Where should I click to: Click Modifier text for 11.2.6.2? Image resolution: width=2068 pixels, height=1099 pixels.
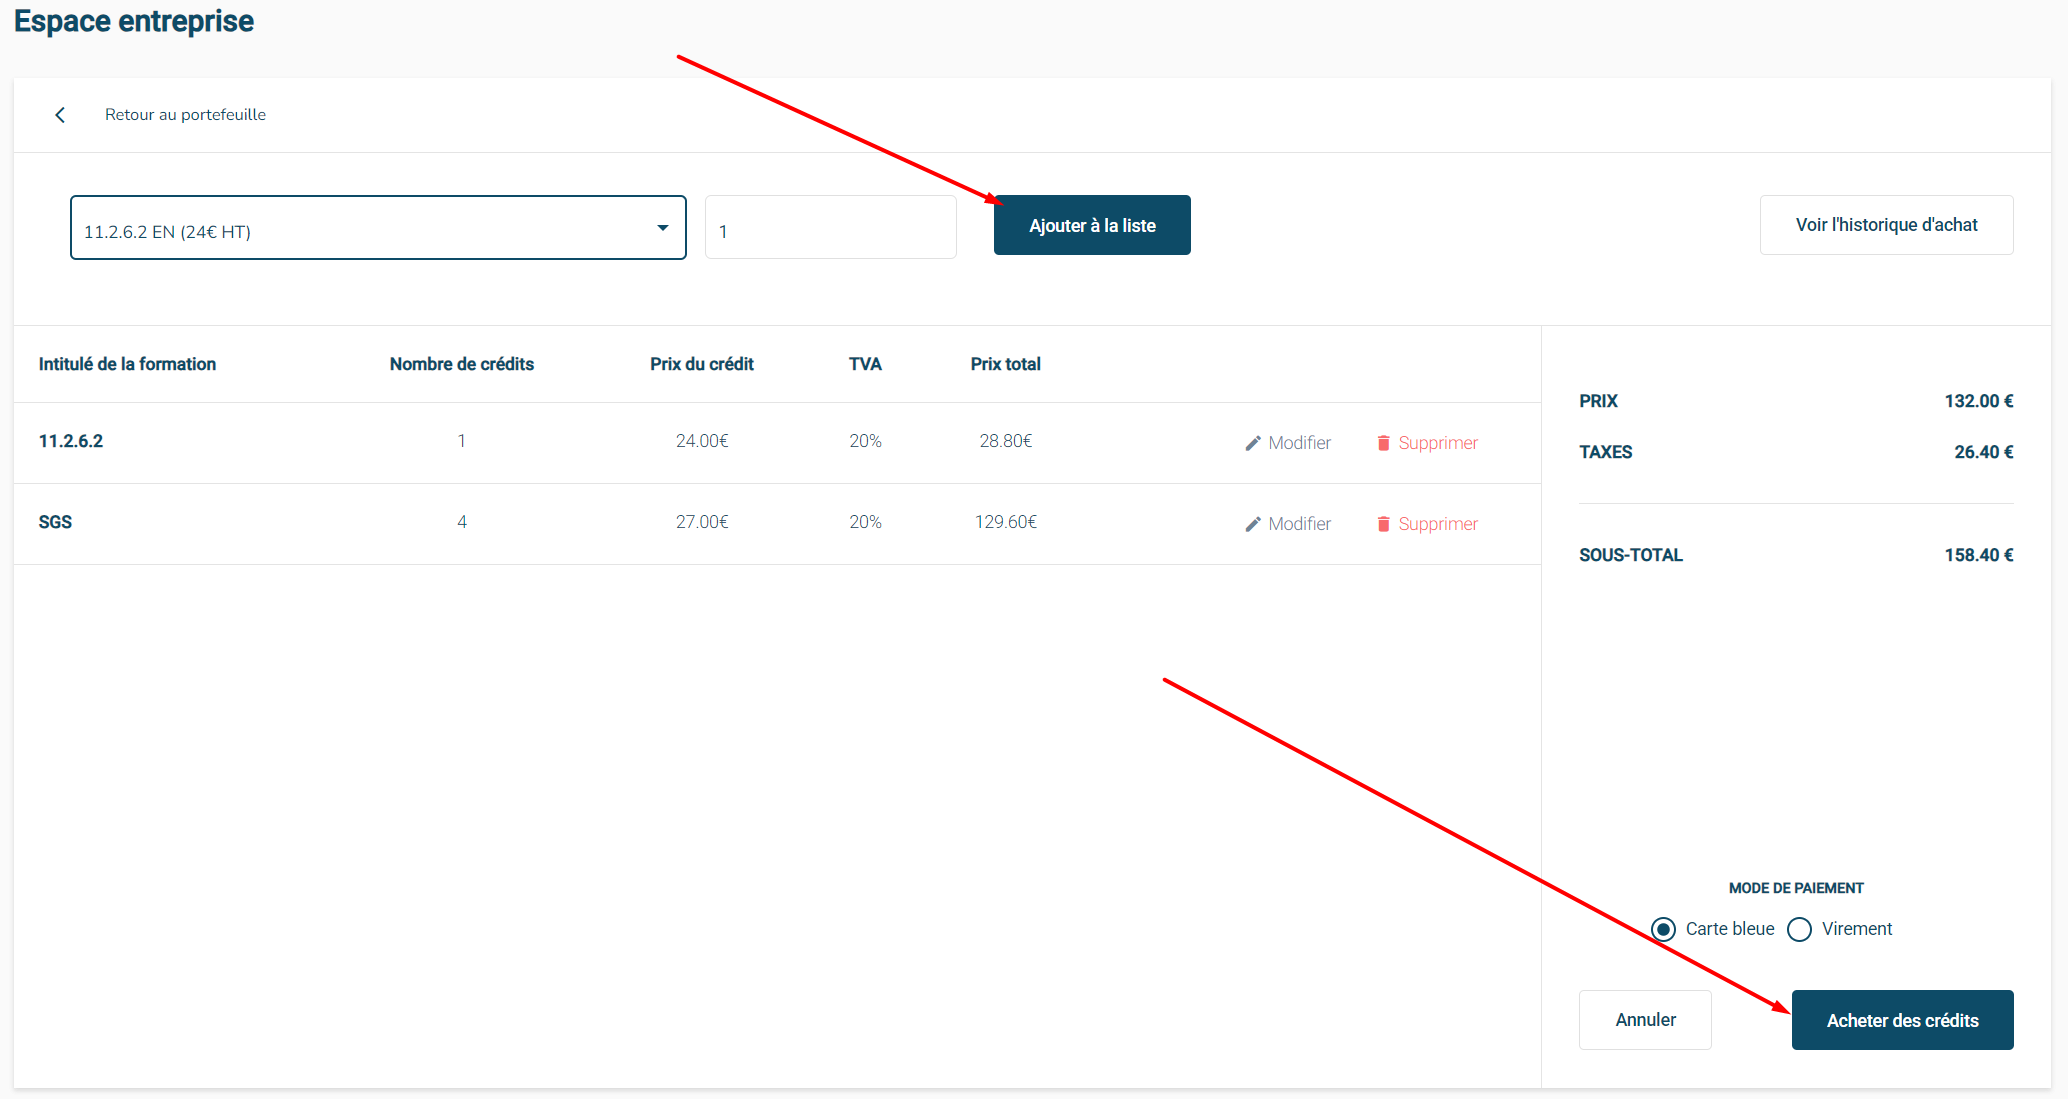1299,443
